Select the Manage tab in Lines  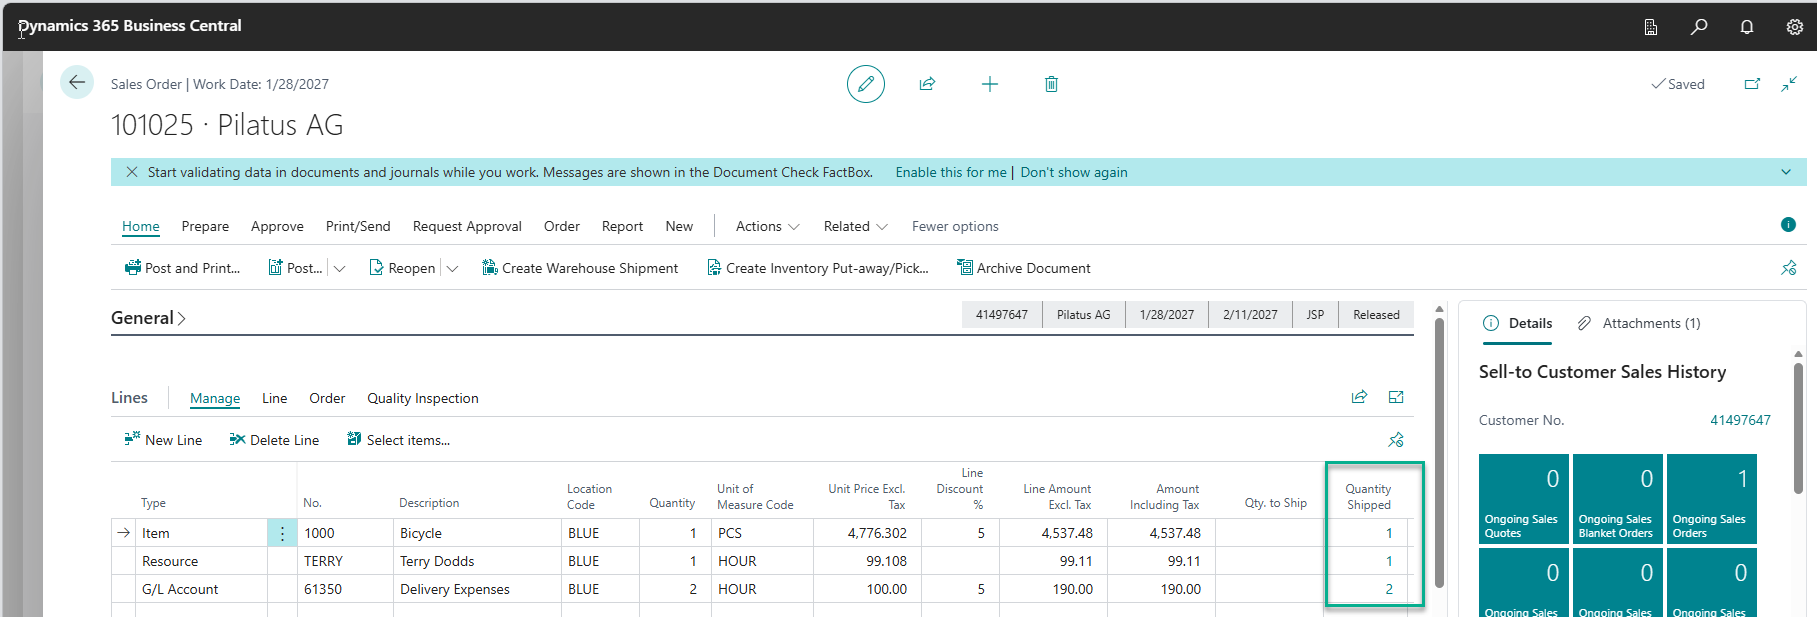pyautogui.click(x=215, y=398)
